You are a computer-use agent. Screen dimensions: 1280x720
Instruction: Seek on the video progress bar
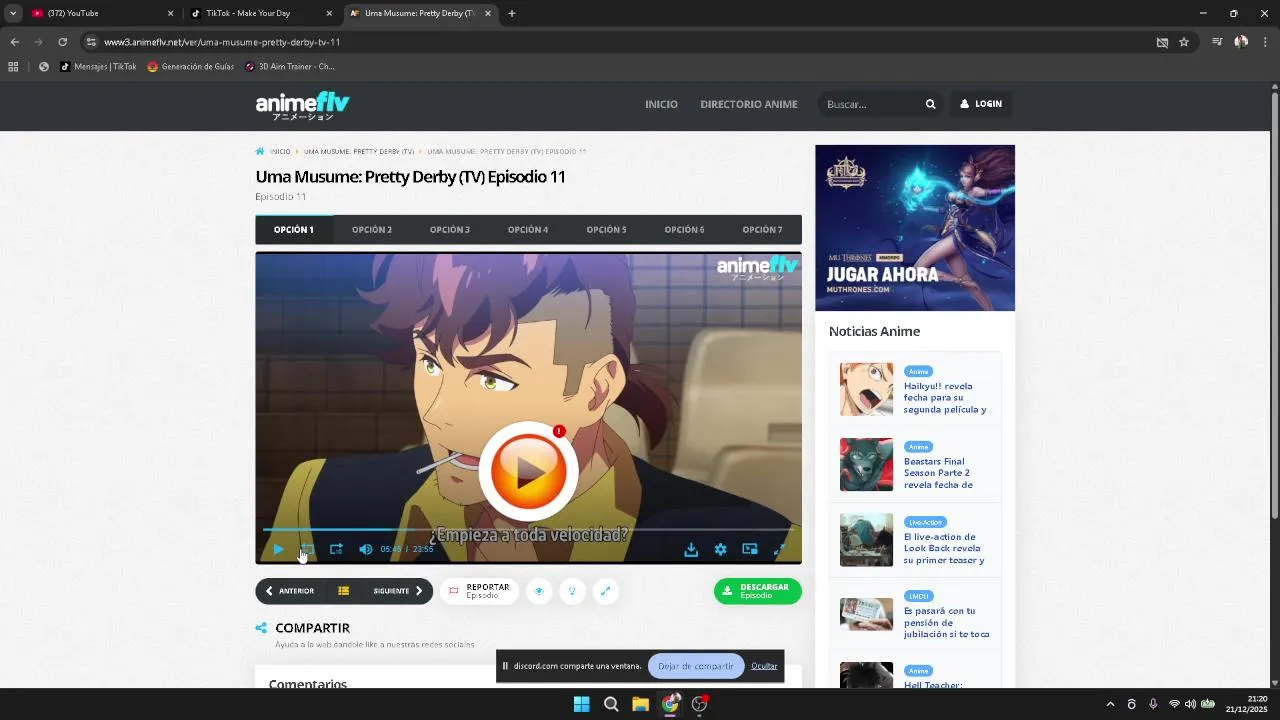(528, 530)
